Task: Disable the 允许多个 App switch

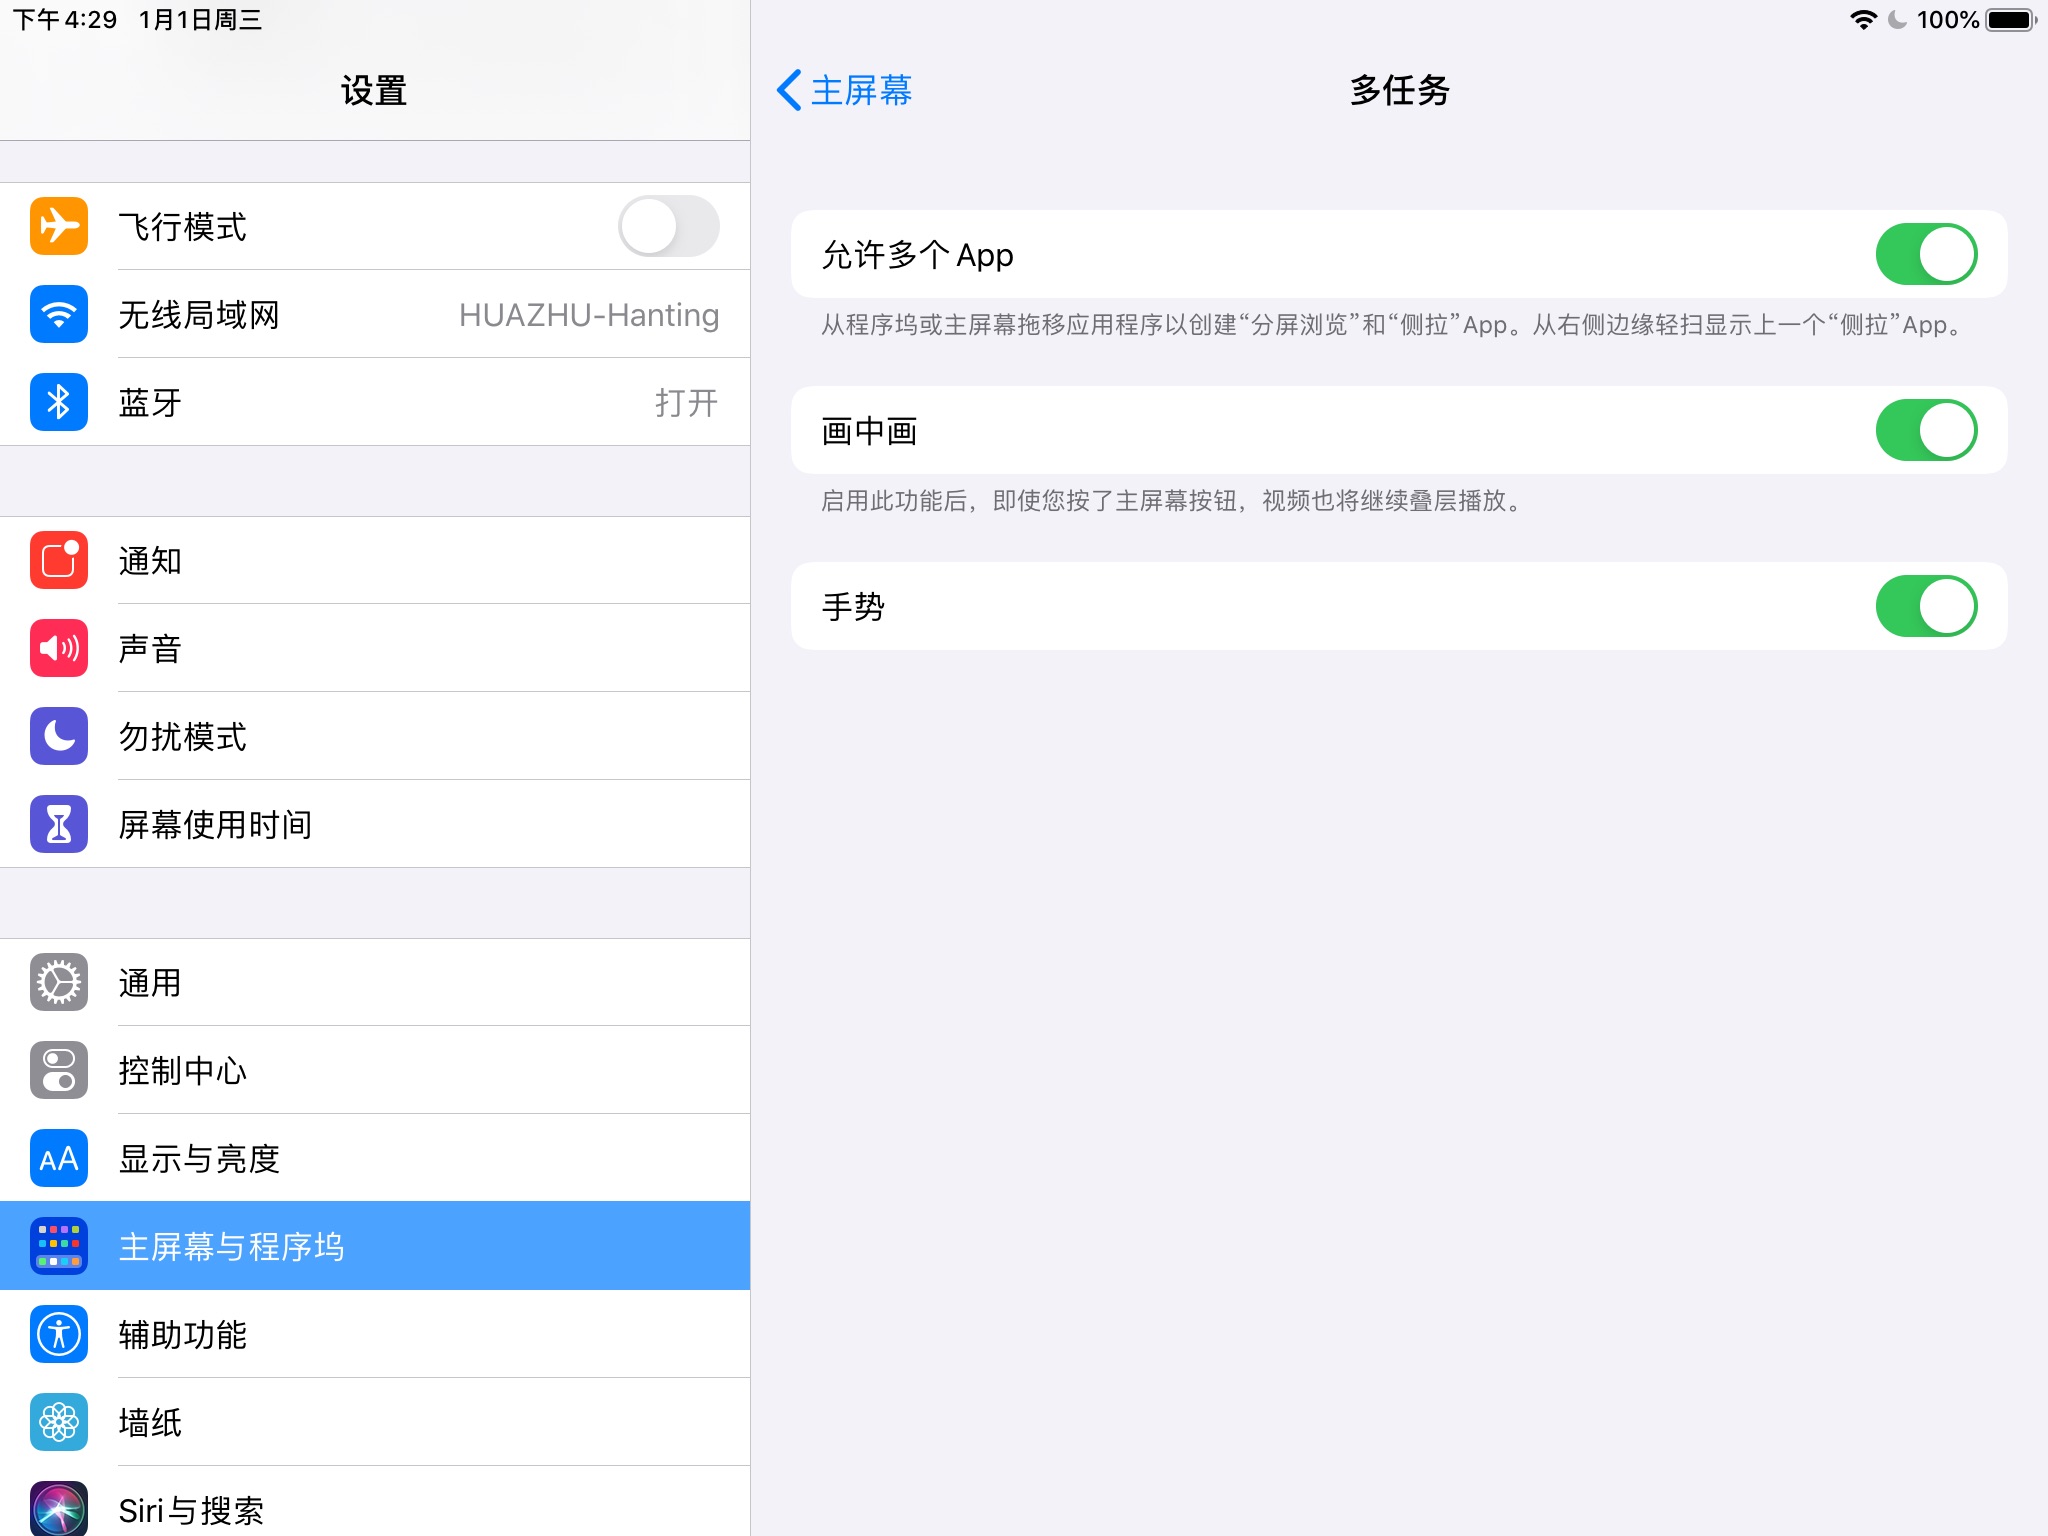Action: point(1926,254)
